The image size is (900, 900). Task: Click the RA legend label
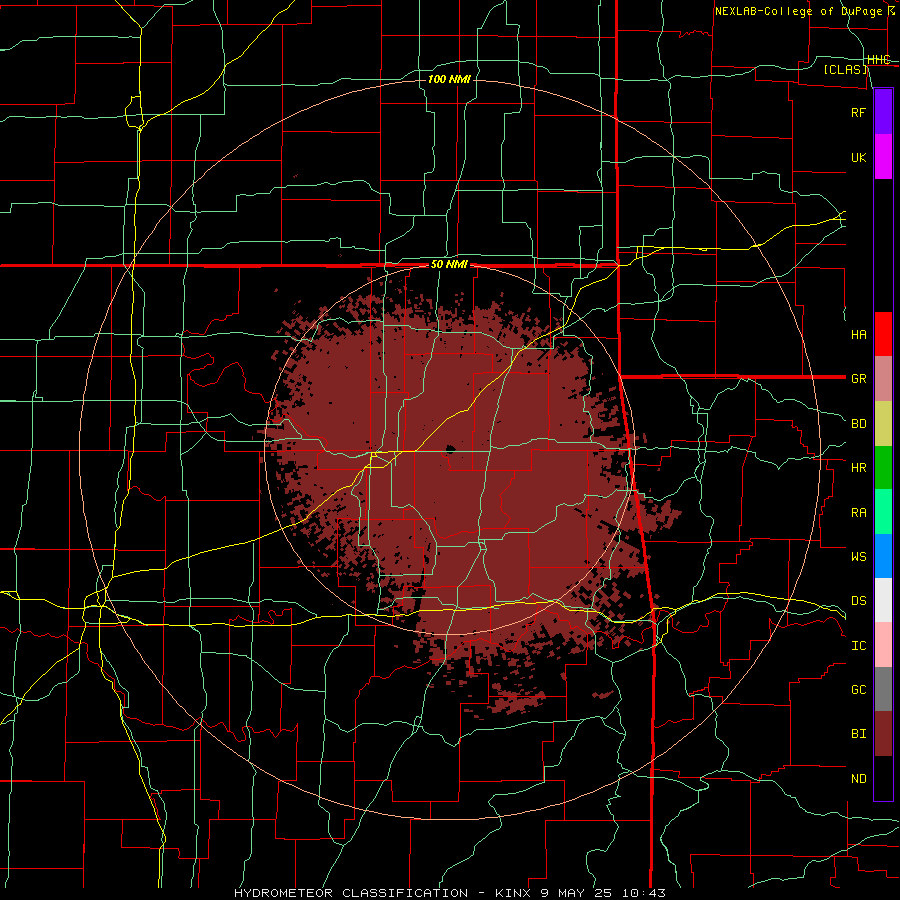[858, 513]
